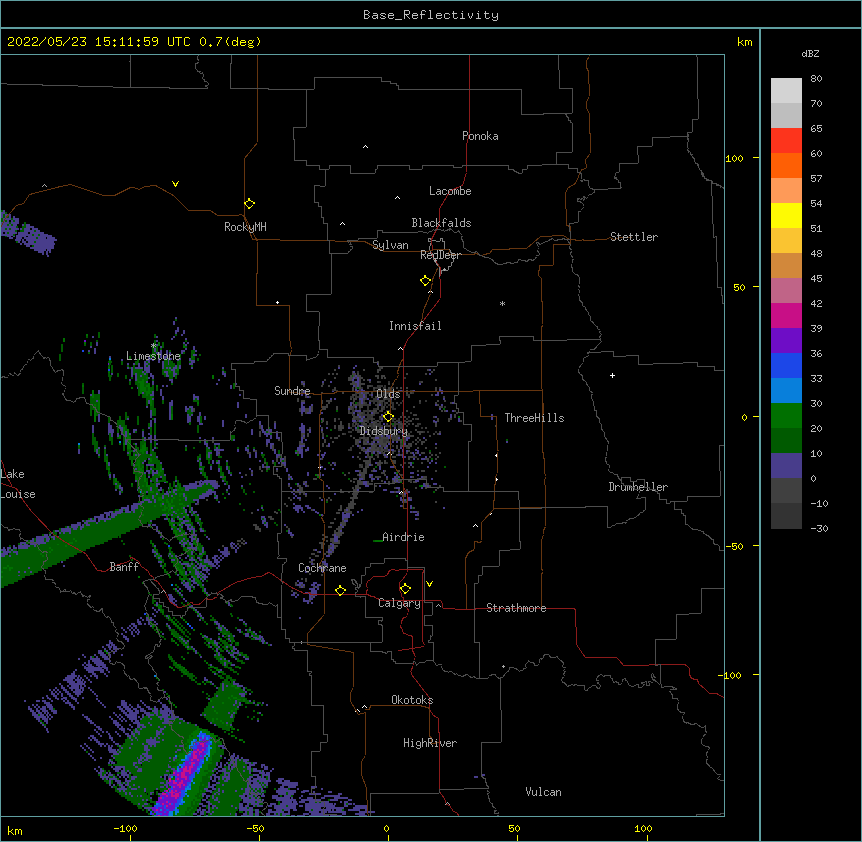Click the 50 tick on right axis

[x=739, y=287]
